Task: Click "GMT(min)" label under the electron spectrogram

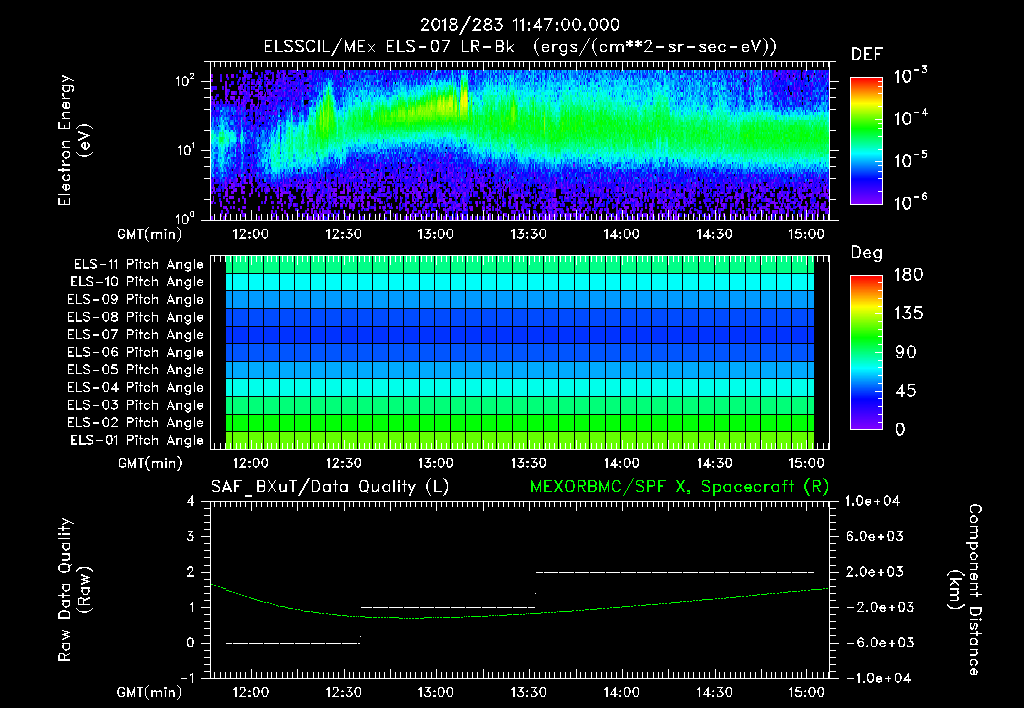Action: coord(150,234)
